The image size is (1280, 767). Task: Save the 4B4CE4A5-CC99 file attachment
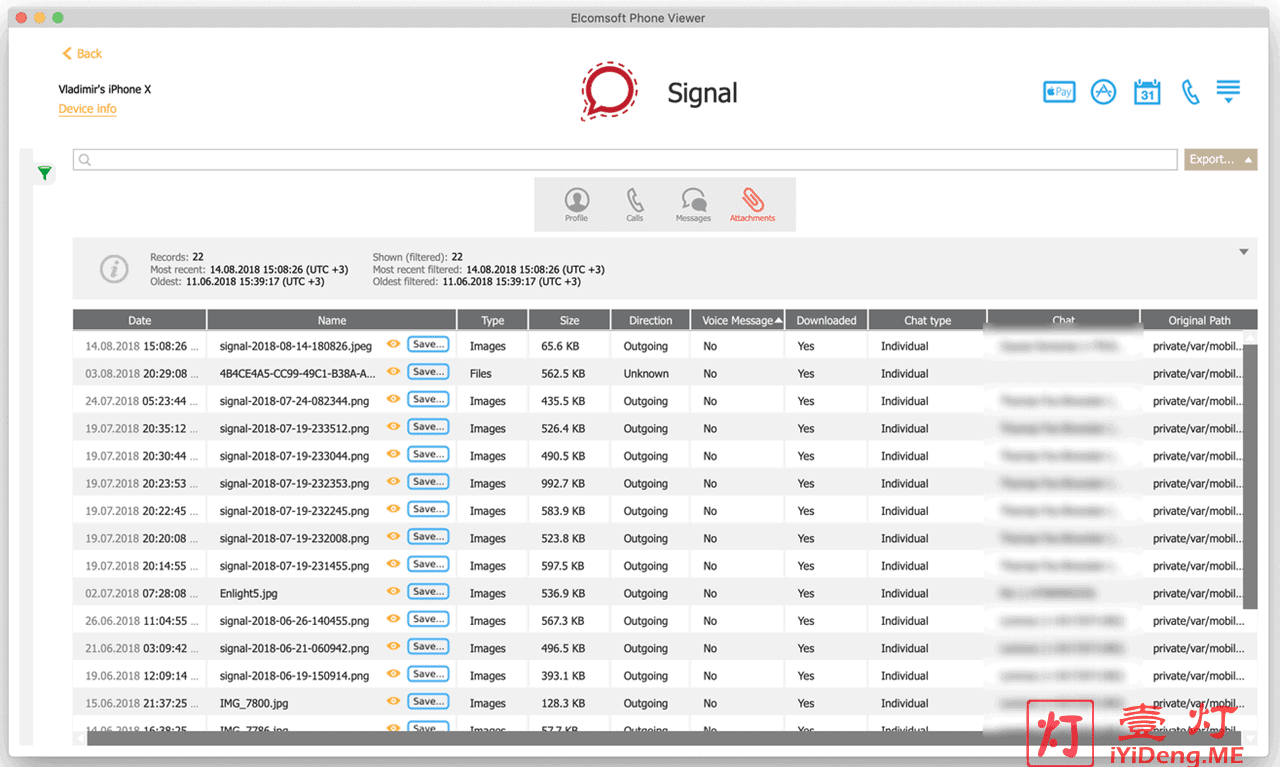(428, 372)
